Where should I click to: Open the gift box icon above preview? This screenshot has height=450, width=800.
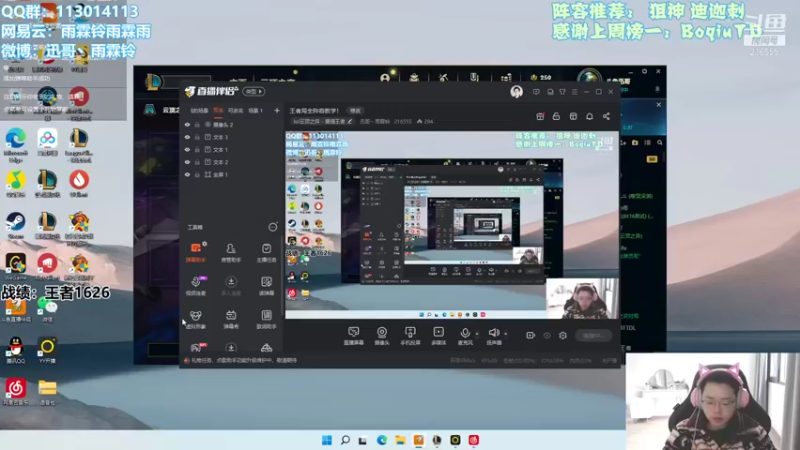(x=540, y=116)
